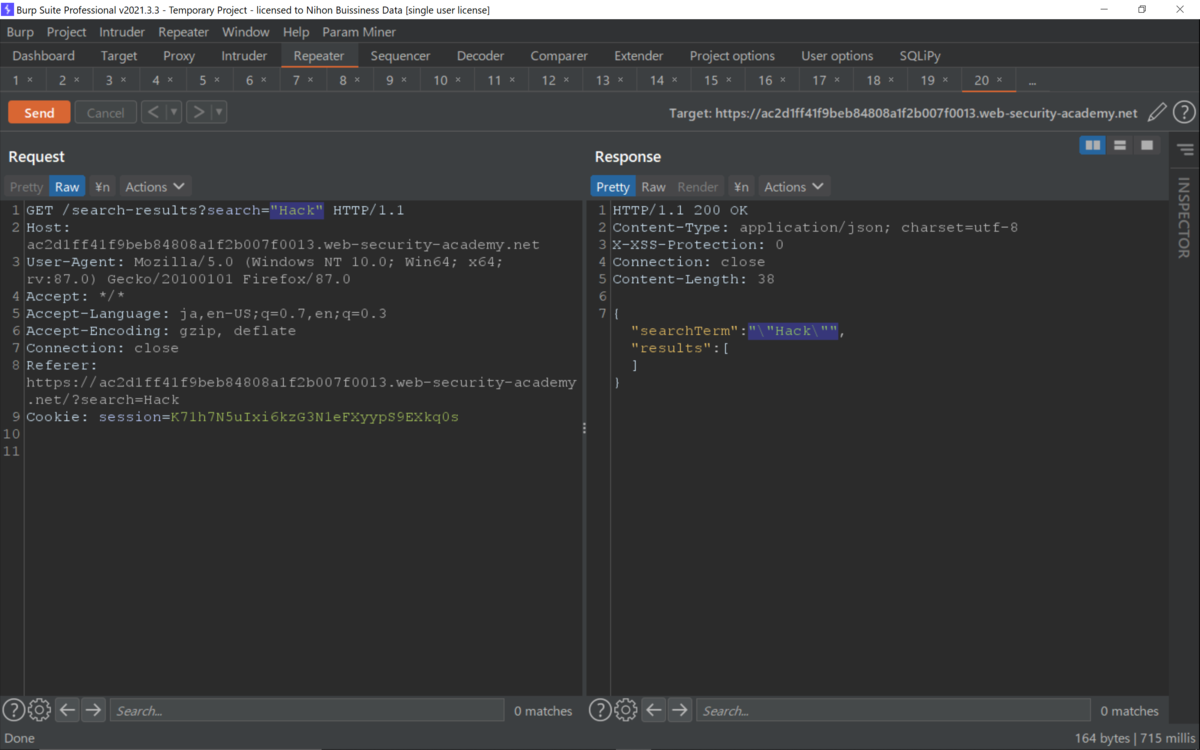Image resolution: width=1200 pixels, height=750 pixels.
Task: Open the User options tab
Action: pos(837,56)
